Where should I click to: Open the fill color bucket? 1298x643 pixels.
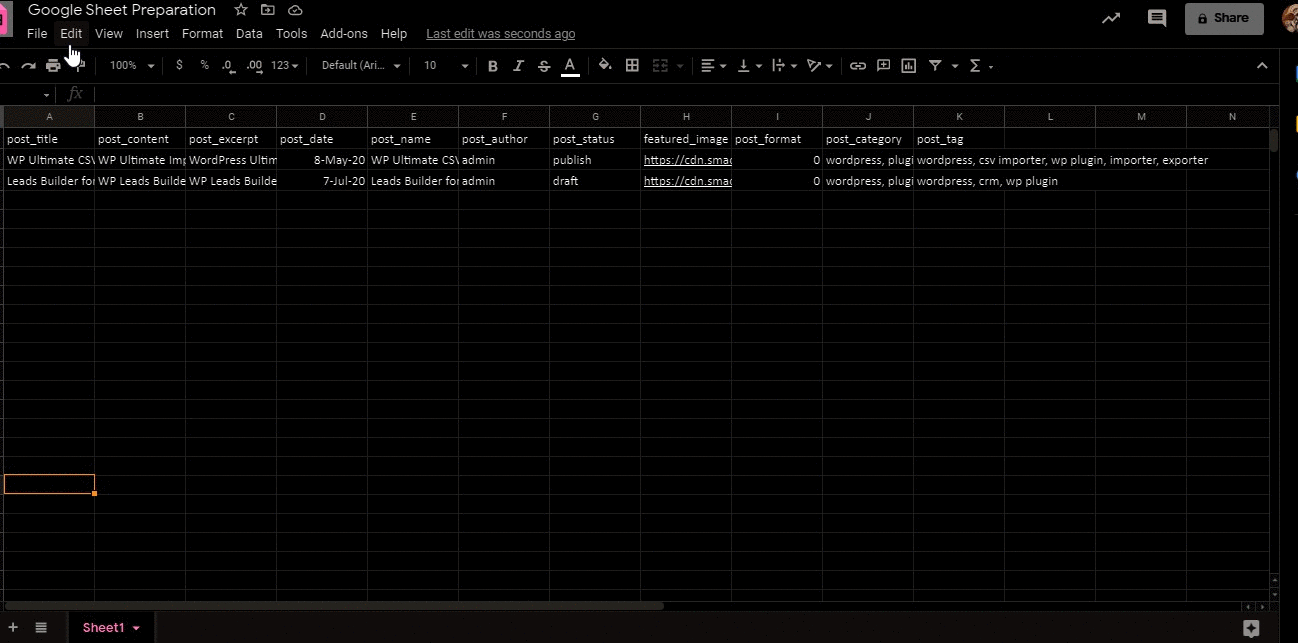[605, 65]
